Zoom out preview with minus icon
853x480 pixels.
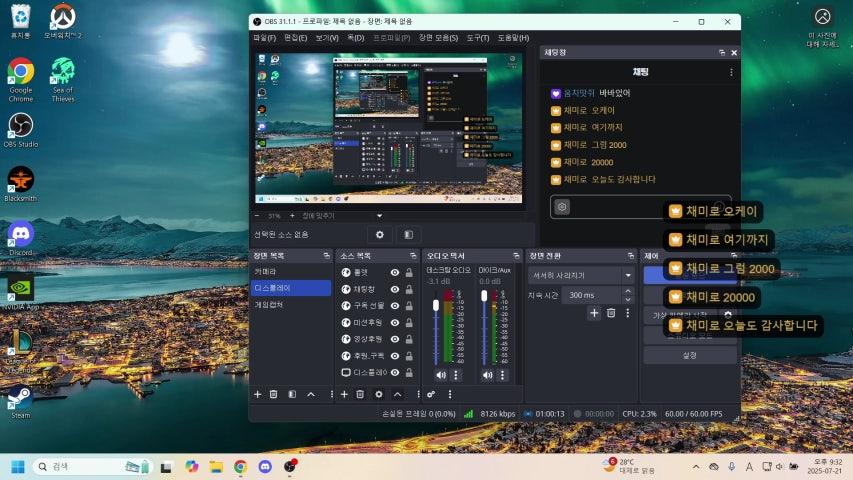tap(257, 216)
